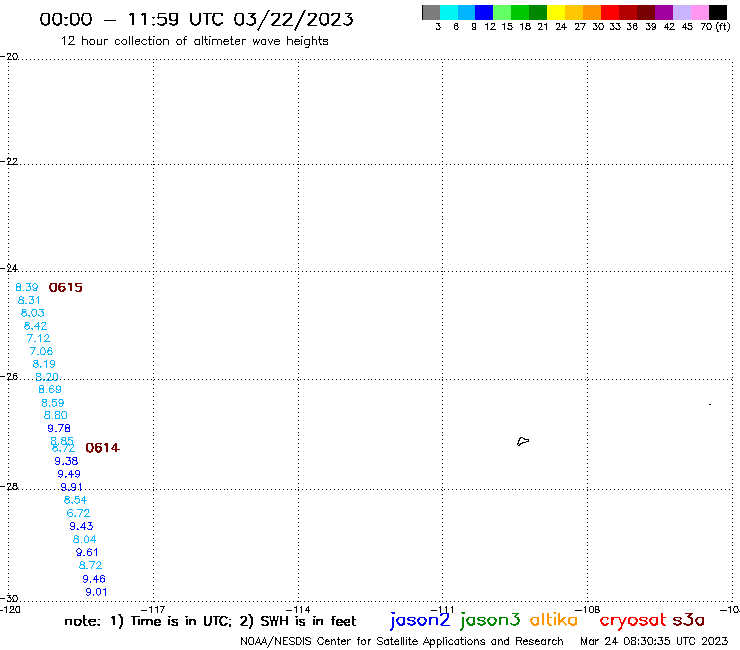Select the 8.69 wave height reading

[50, 389]
